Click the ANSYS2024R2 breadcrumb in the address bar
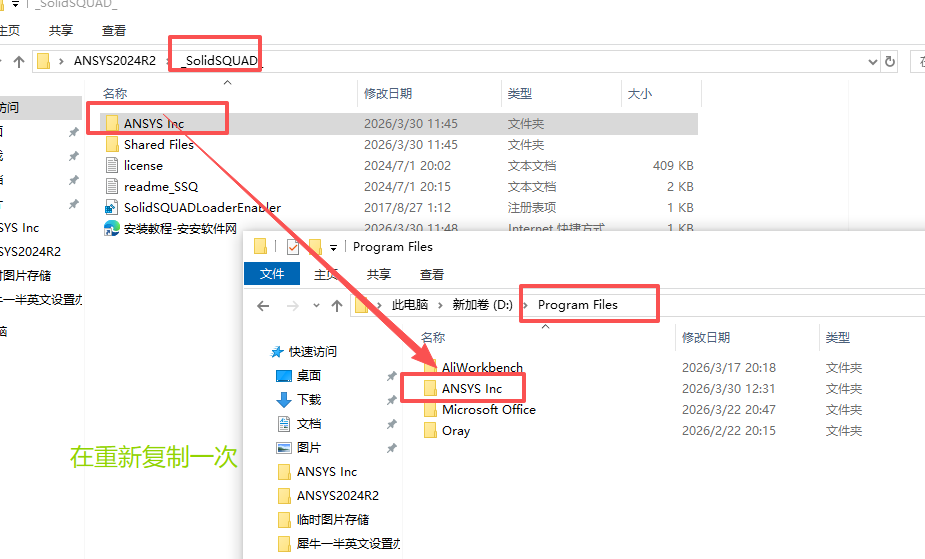The image size is (925, 559). [114, 61]
